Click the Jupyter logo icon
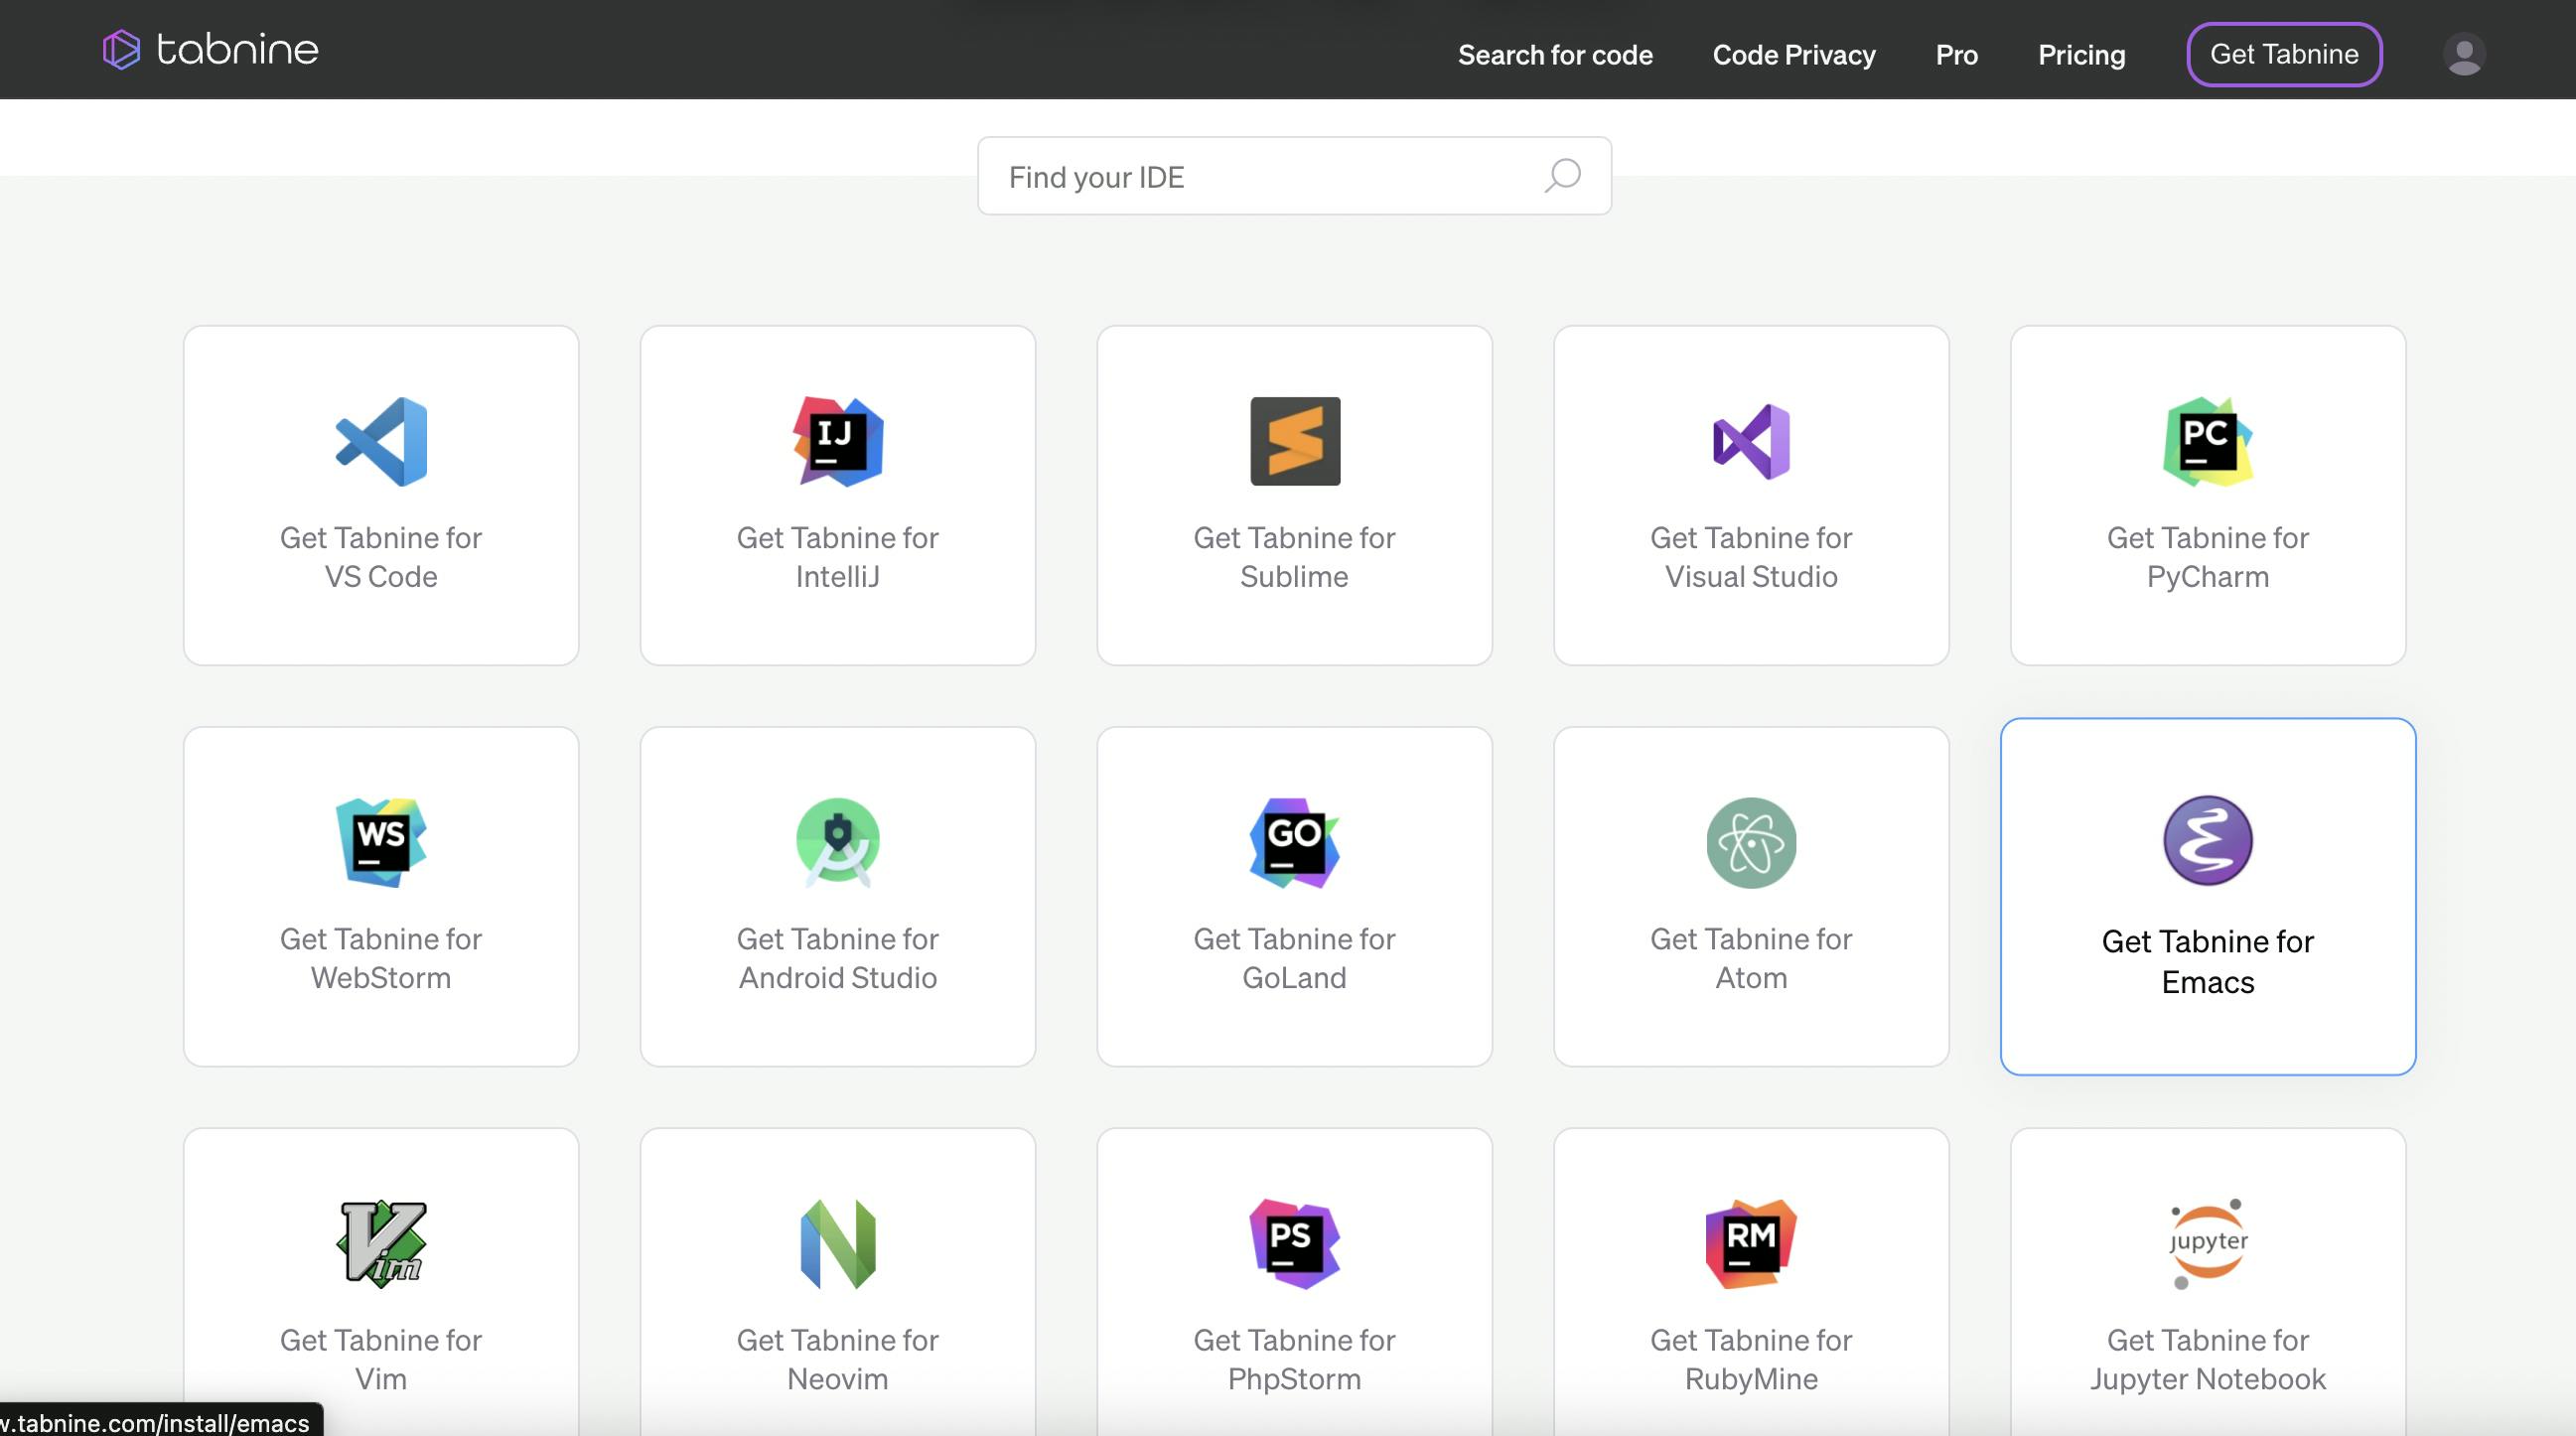Image resolution: width=2576 pixels, height=1436 pixels. [x=2208, y=1244]
